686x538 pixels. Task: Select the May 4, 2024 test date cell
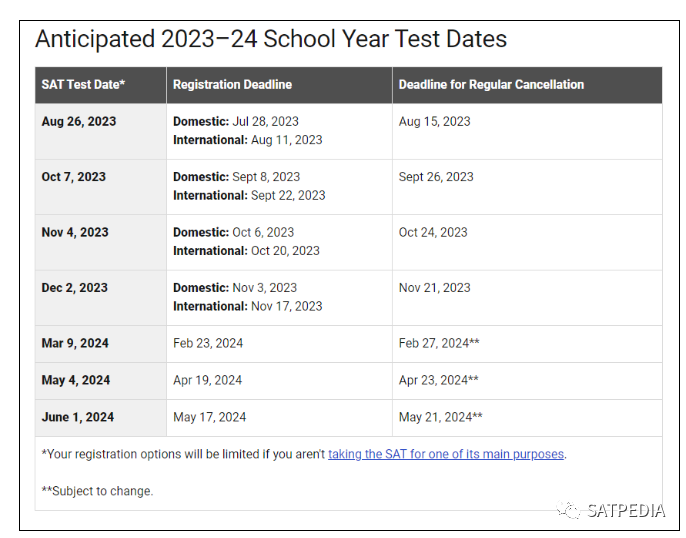[x=75, y=380]
